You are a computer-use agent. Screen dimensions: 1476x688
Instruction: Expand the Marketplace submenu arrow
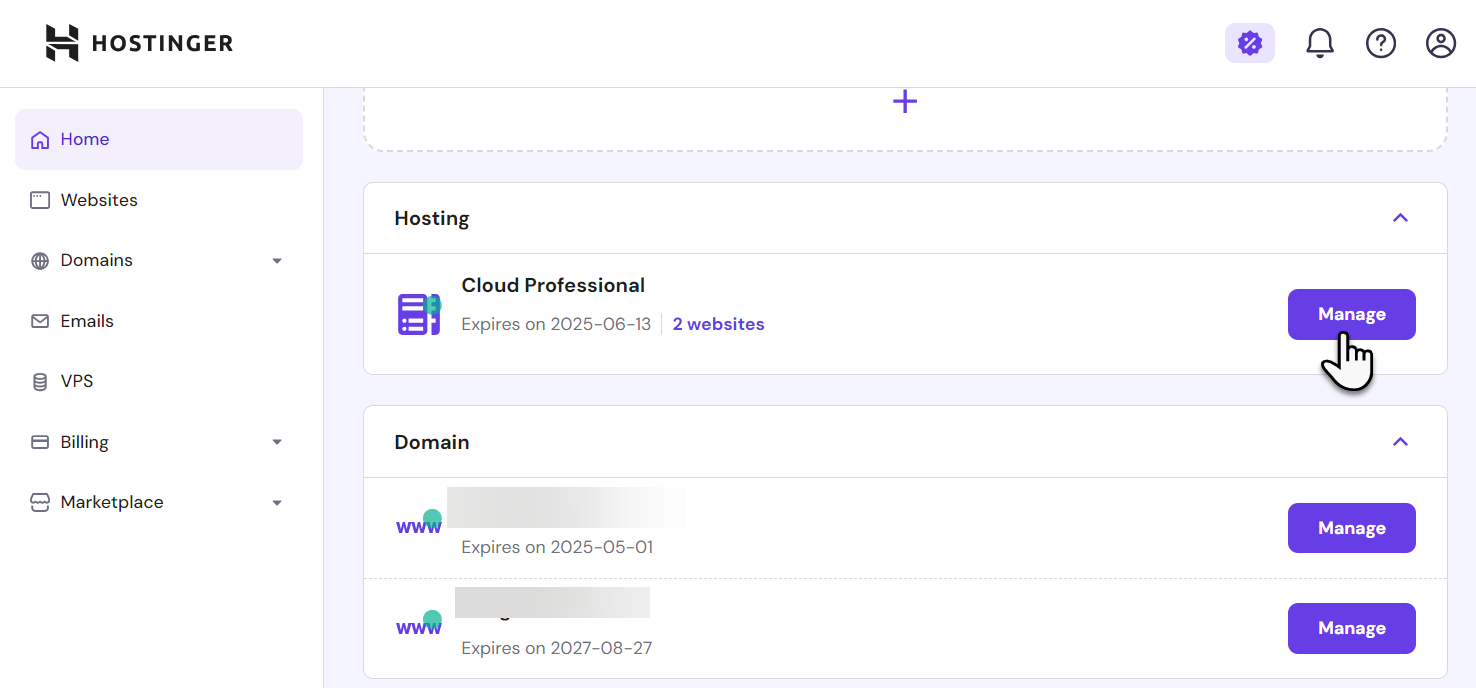pyautogui.click(x=277, y=503)
